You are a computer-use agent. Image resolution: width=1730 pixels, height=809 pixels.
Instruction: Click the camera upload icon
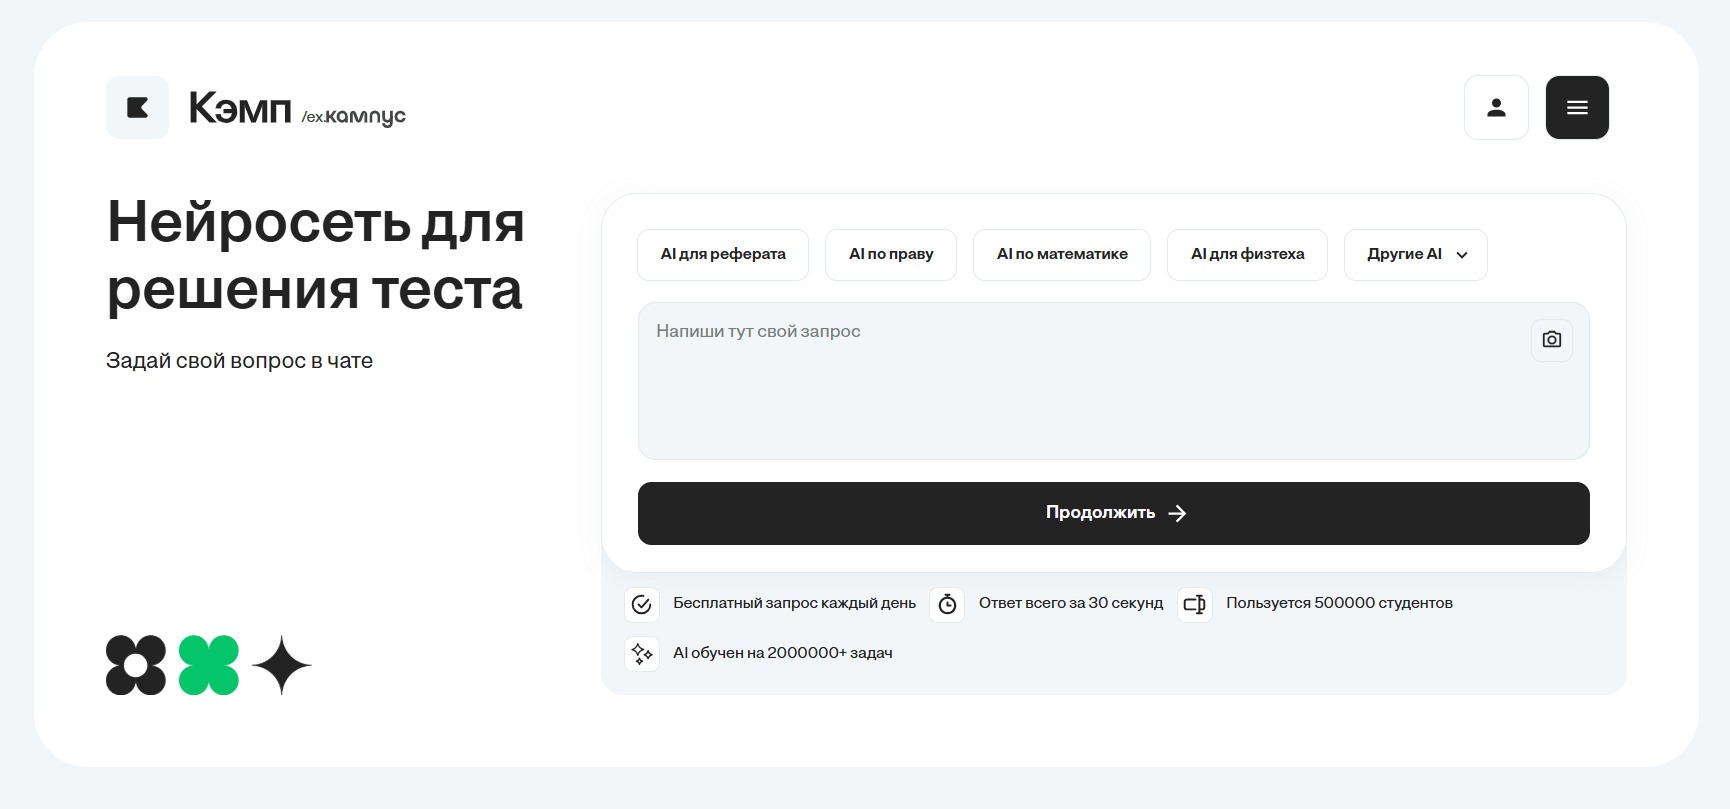click(x=1551, y=340)
